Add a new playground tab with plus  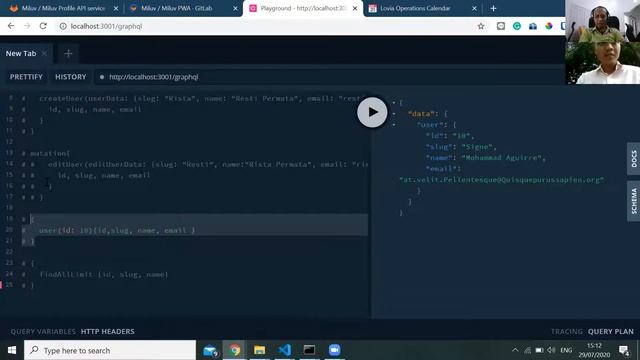point(68,53)
